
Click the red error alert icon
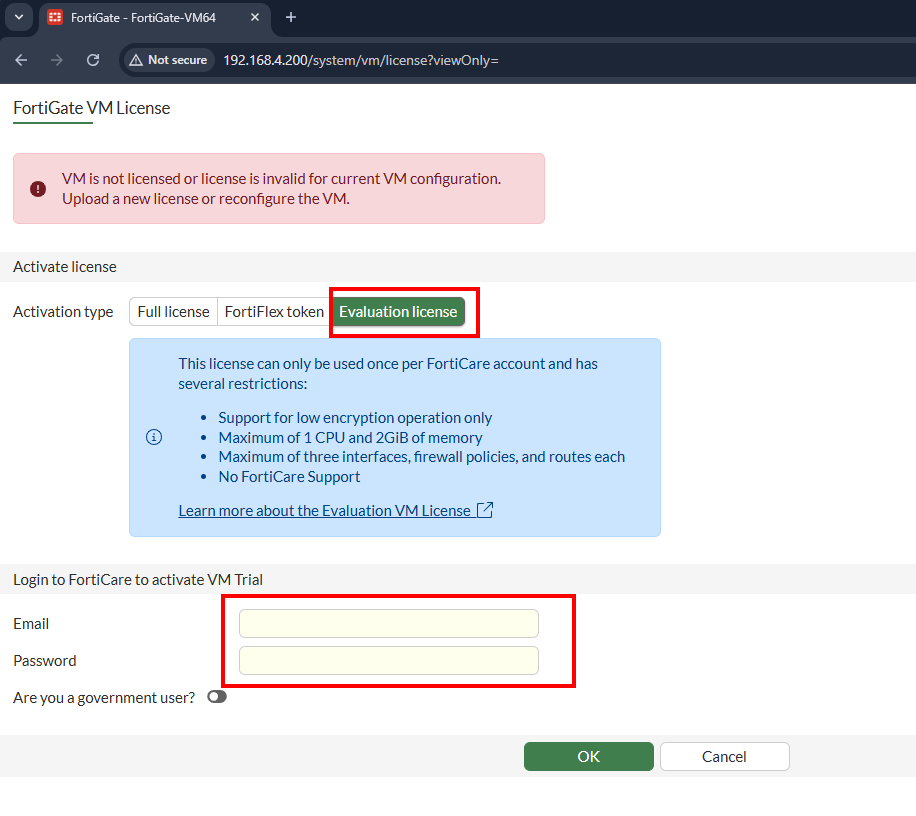pos(38,189)
